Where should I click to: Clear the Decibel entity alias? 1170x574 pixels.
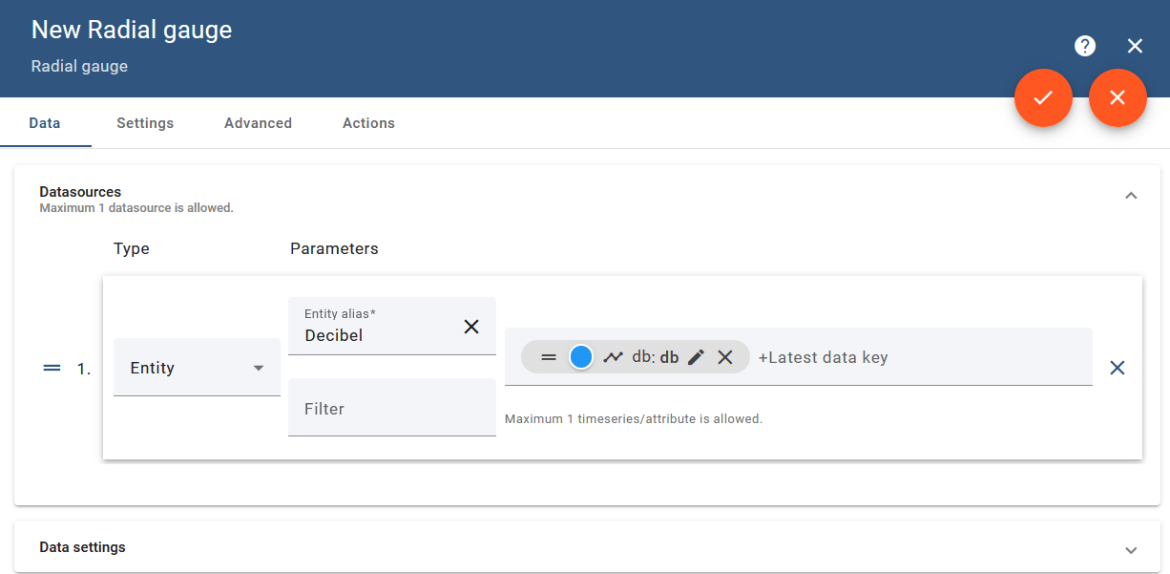(471, 326)
